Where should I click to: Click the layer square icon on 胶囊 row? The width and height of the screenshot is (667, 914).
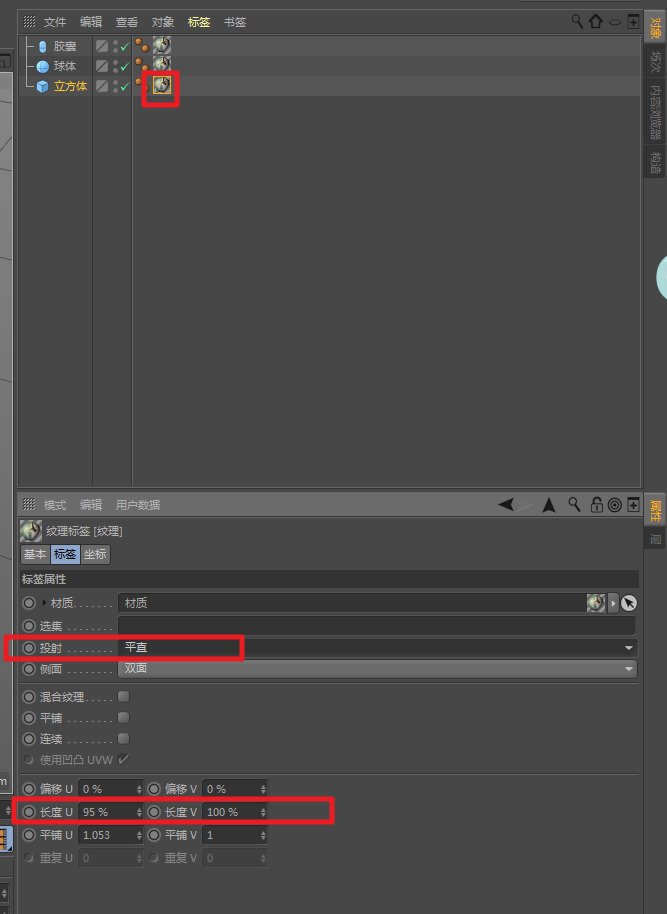point(102,46)
